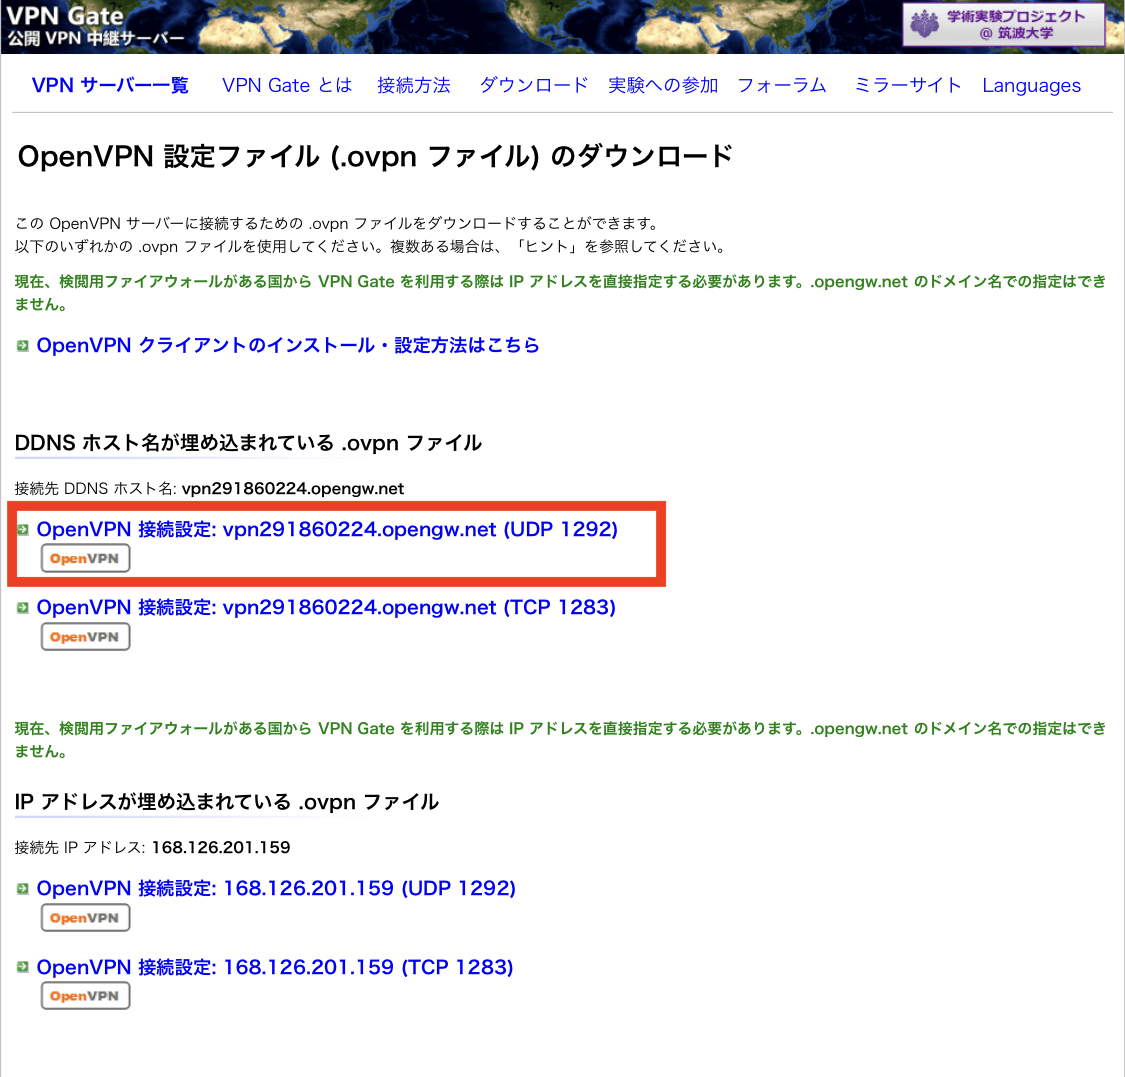Open 接続方法 menu item
1125x1077 pixels.
[x=414, y=85]
